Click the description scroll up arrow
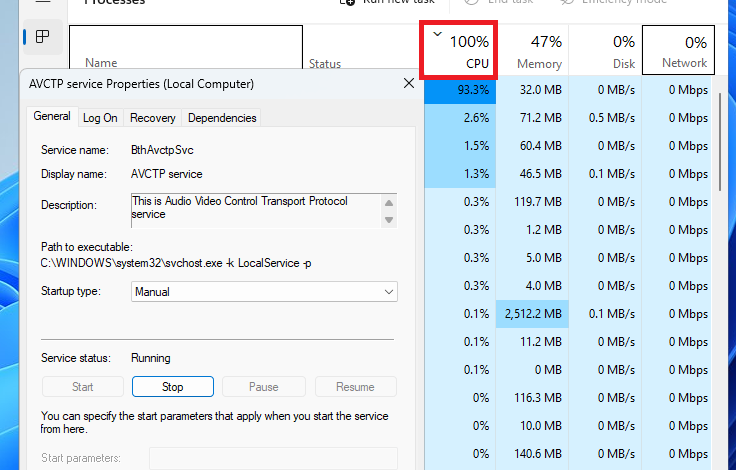The image size is (736, 470). (389, 201)
